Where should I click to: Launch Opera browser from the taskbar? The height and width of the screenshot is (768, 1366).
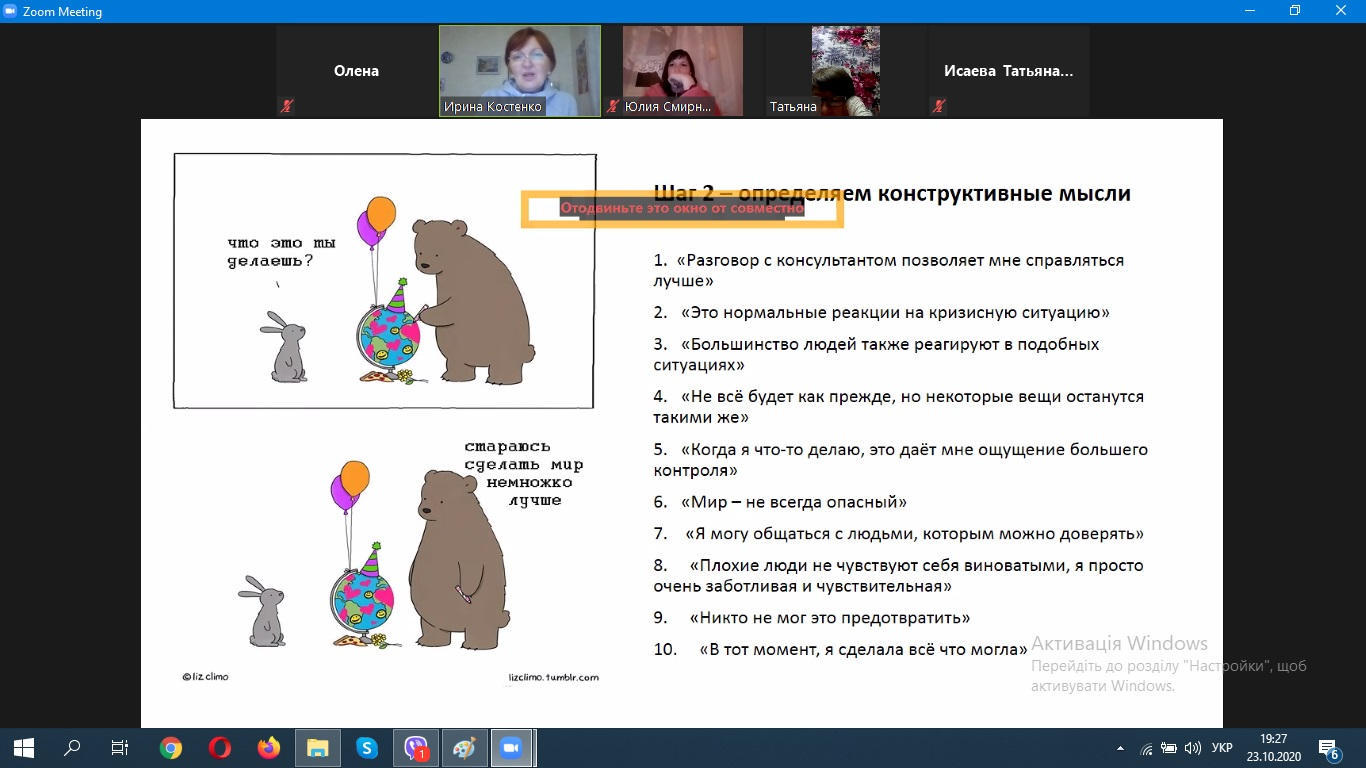point(220,748)
